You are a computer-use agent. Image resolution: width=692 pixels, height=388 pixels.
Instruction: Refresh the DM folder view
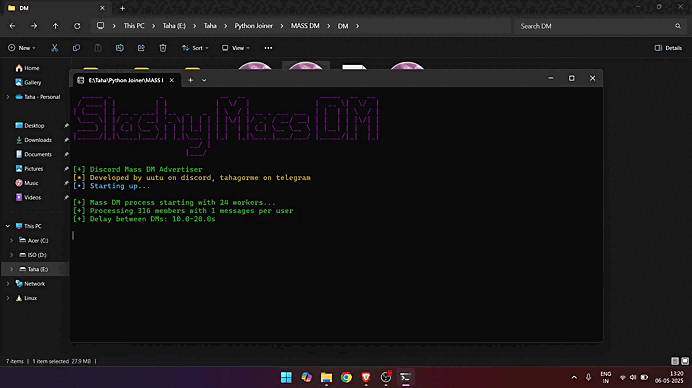click(x=77, y=26)
